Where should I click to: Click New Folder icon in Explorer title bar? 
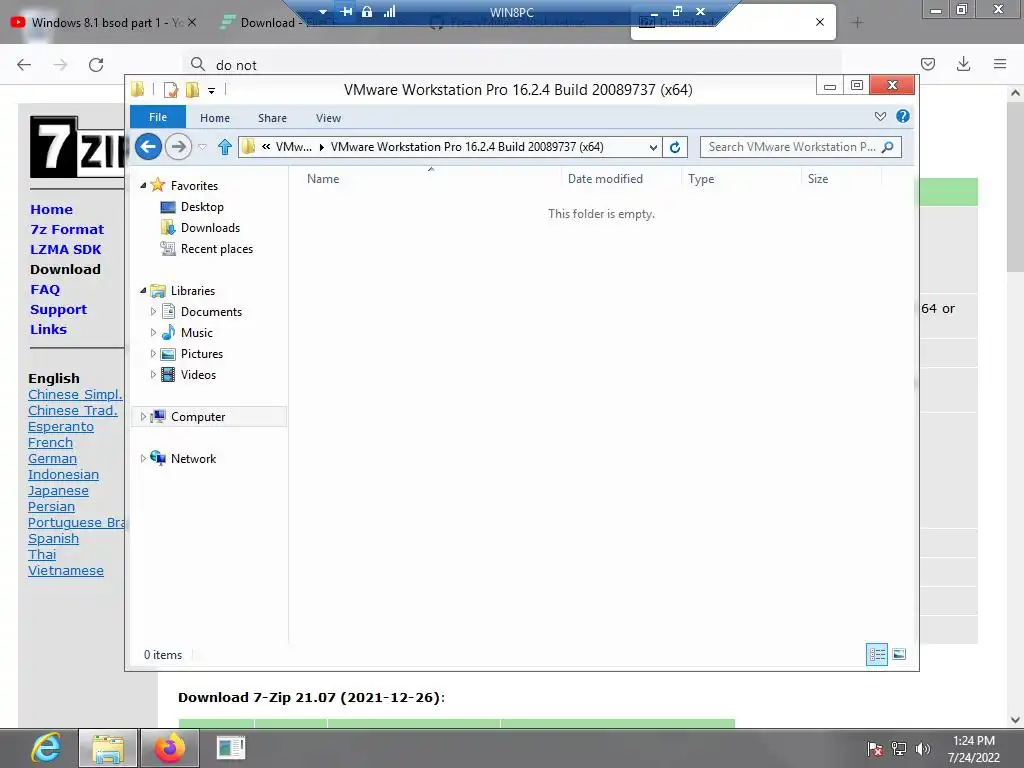tap(192, 89)
